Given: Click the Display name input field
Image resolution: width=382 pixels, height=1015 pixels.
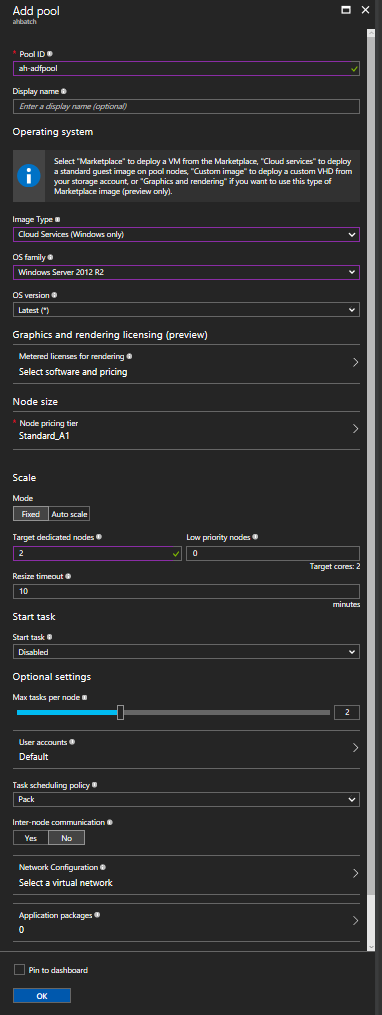Looking at the screenshot, I should tap(186, 106).
